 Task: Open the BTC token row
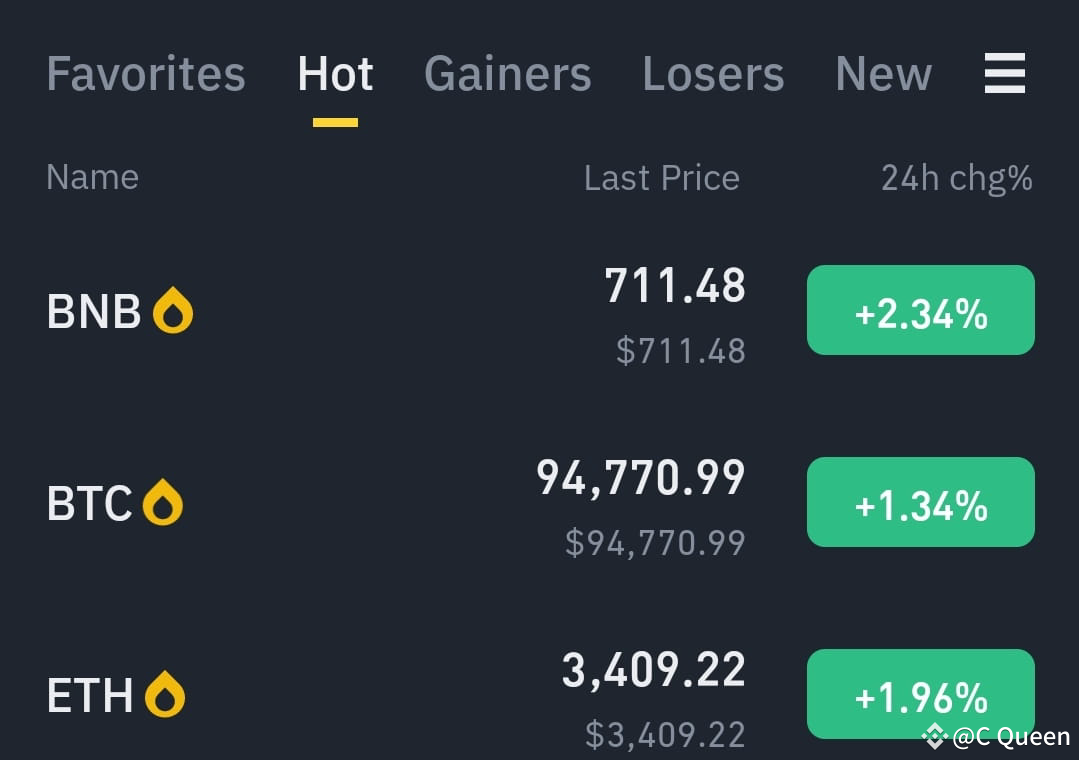(90, 502)
